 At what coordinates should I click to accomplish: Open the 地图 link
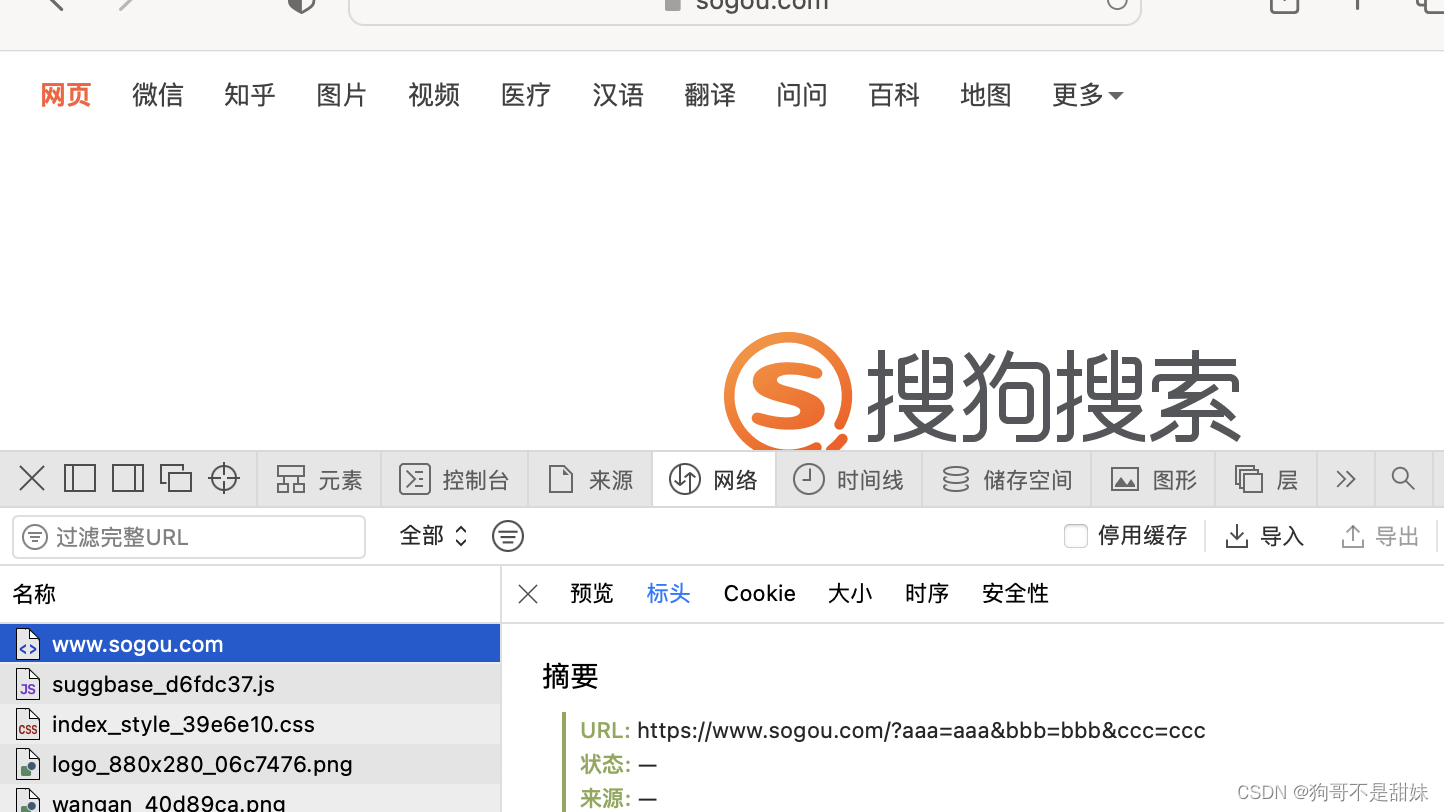coord(986,95)
